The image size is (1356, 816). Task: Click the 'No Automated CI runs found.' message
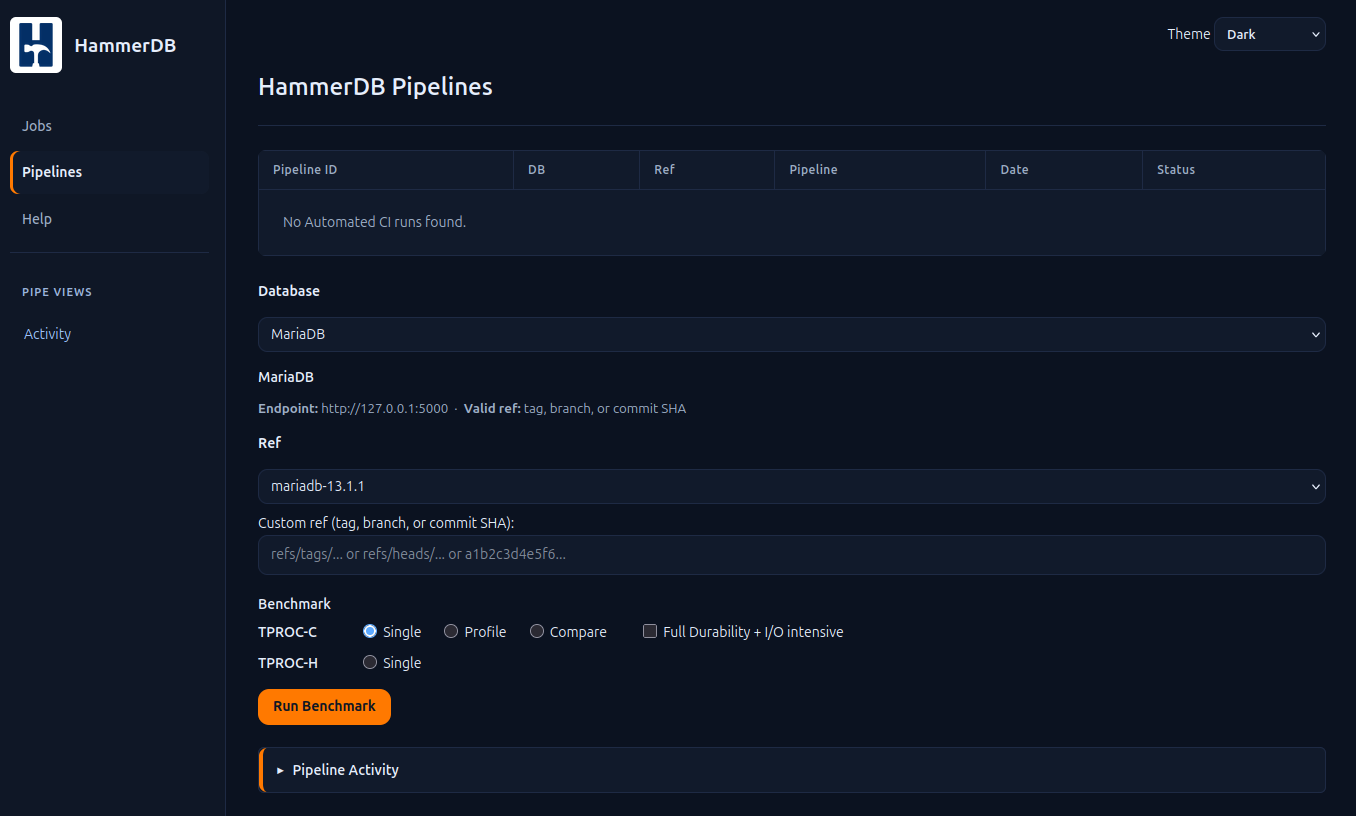pyautogui.click(x=374, y=222)
